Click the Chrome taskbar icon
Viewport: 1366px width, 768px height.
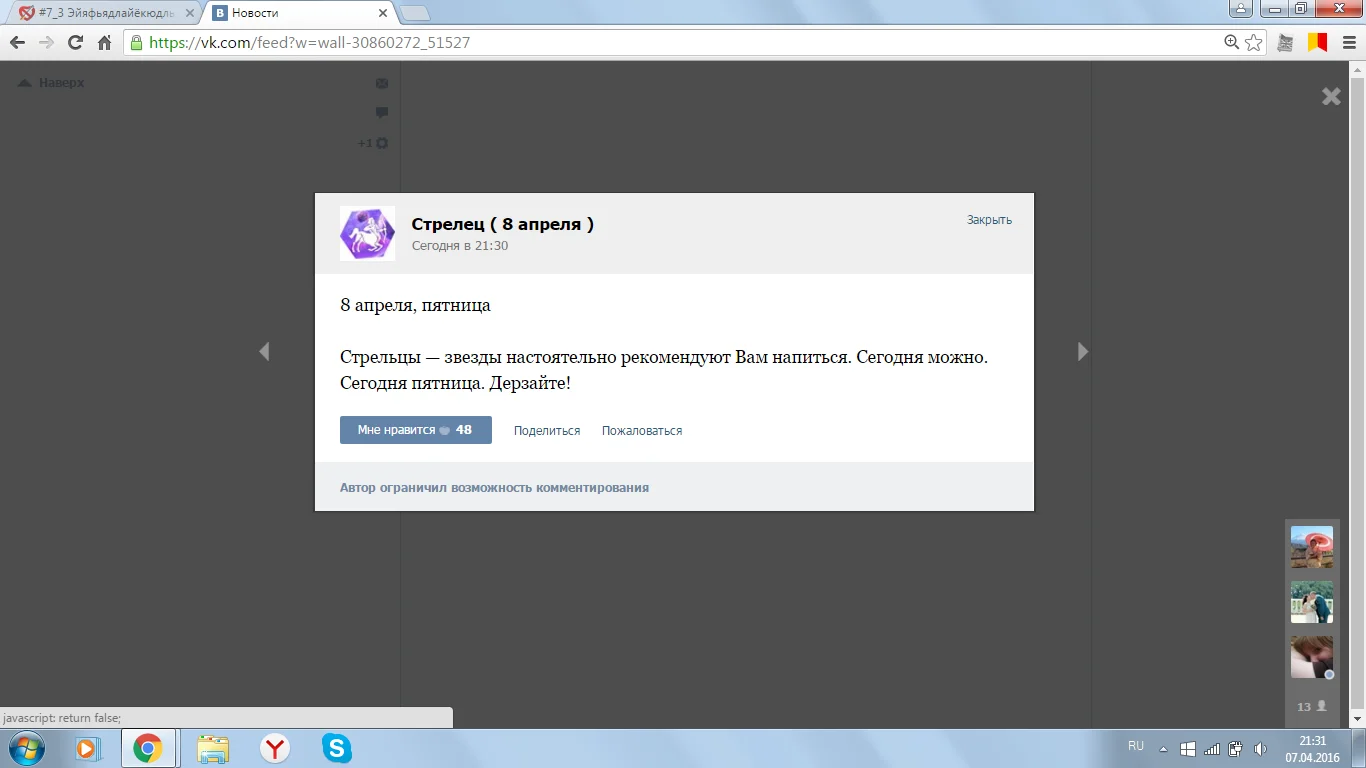148,748
